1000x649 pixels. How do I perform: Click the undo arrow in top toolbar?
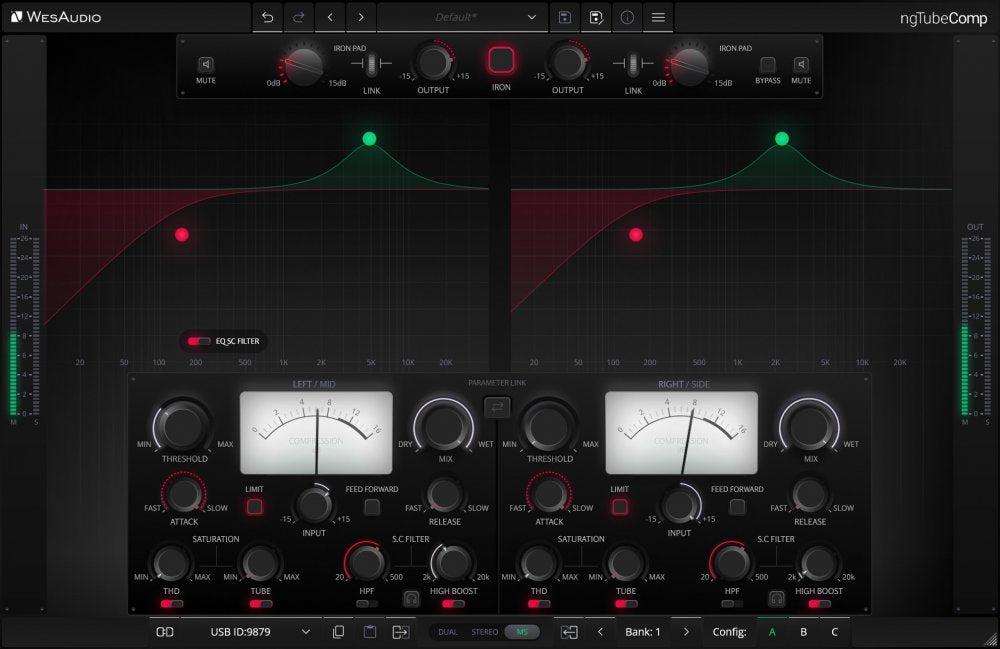(x=267, y=17)
